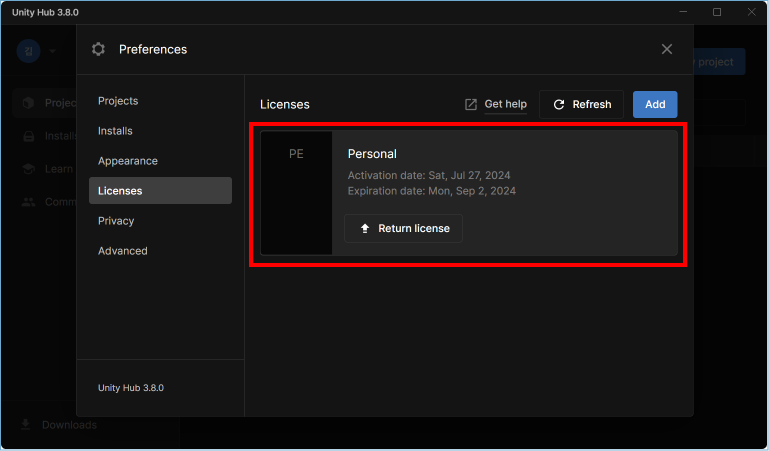Screen dimensions: 769x451
Task: Click the Learn graduation cap icon
Action: click(x=28, y=169)
